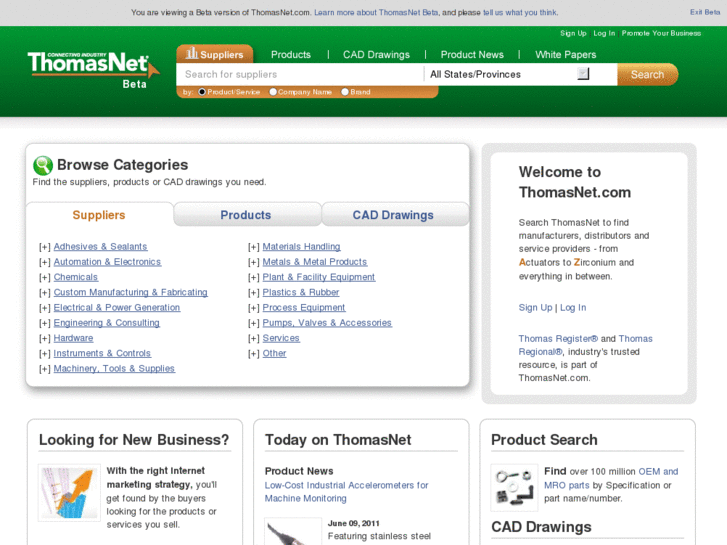This screenshot has width=727, height=545.
Task: Select the Product/Service radio button
Action: [x=202, y=92]
